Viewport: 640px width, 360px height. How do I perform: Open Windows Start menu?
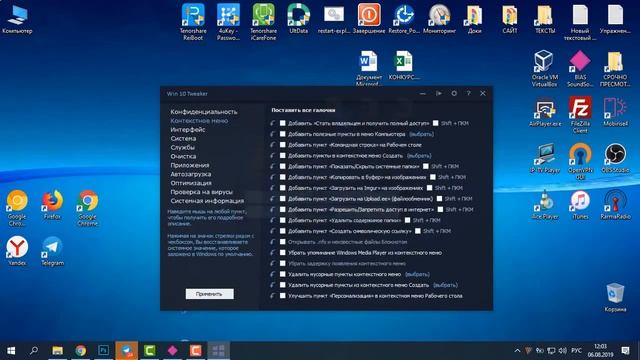click(x=11, y=350)
